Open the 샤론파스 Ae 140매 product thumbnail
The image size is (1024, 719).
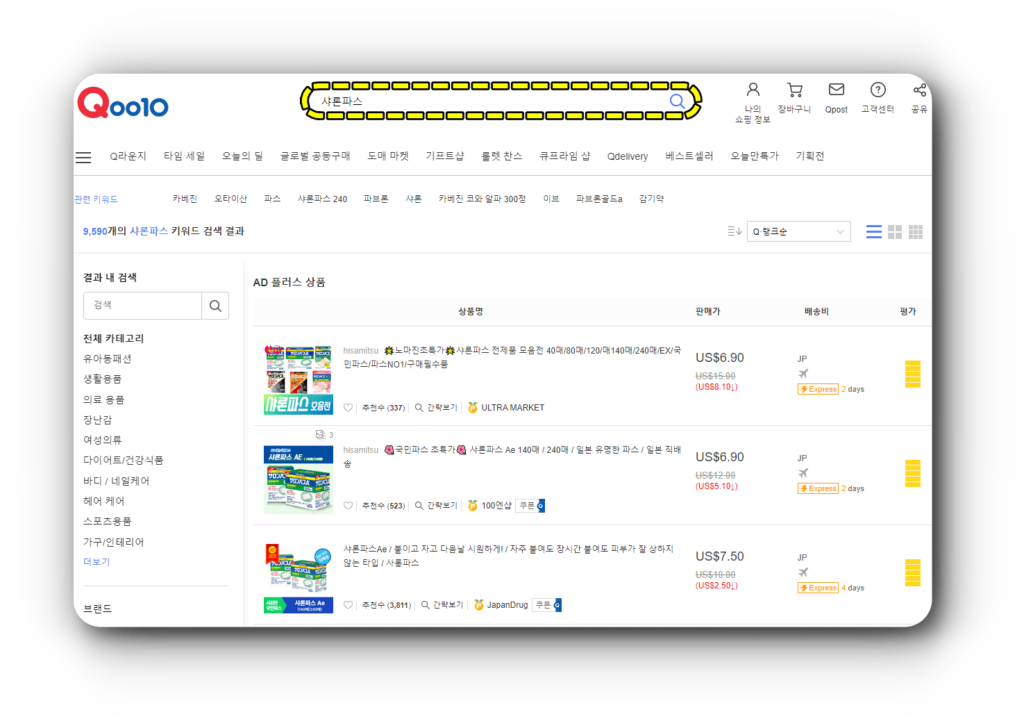[298, 479]
